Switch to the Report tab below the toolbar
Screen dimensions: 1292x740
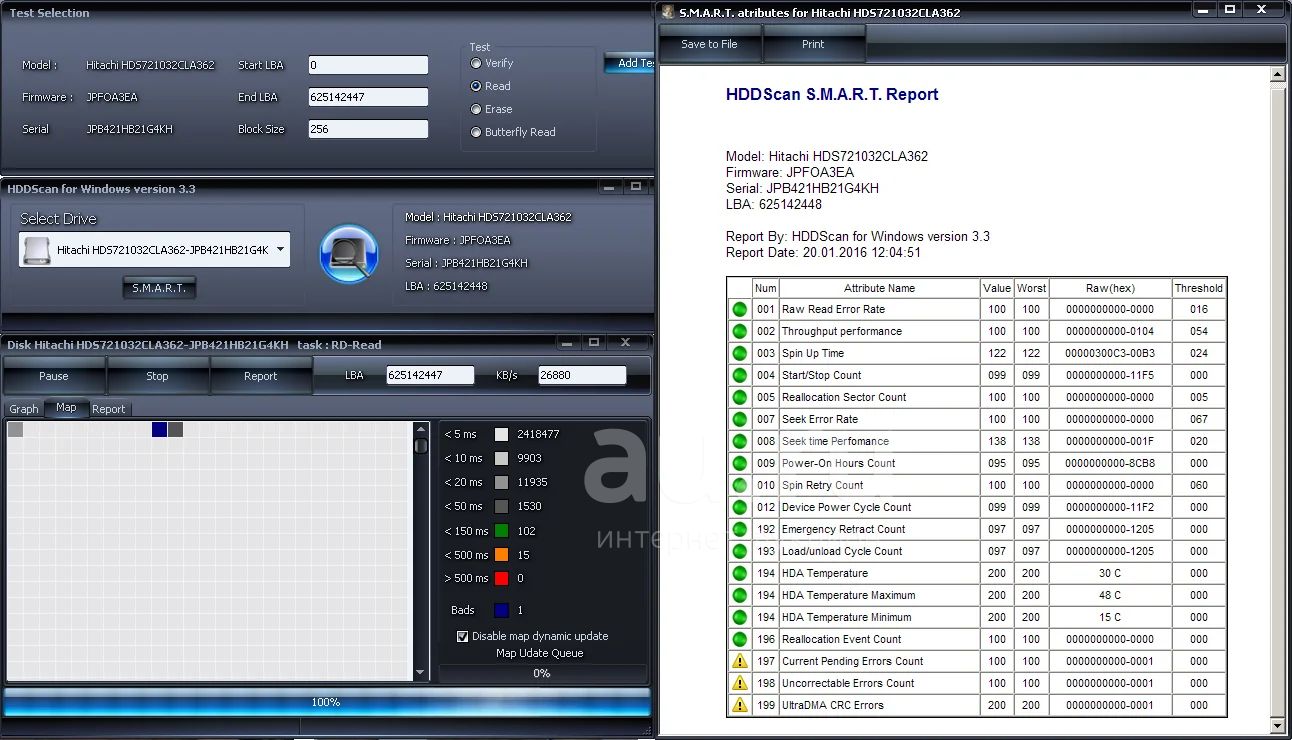click(109, 409)
